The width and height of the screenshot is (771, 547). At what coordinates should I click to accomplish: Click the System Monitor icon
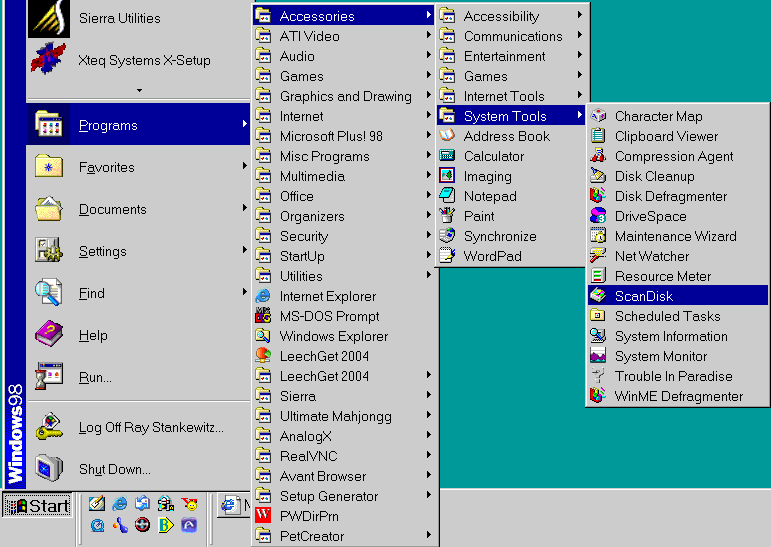pos(598,356)
